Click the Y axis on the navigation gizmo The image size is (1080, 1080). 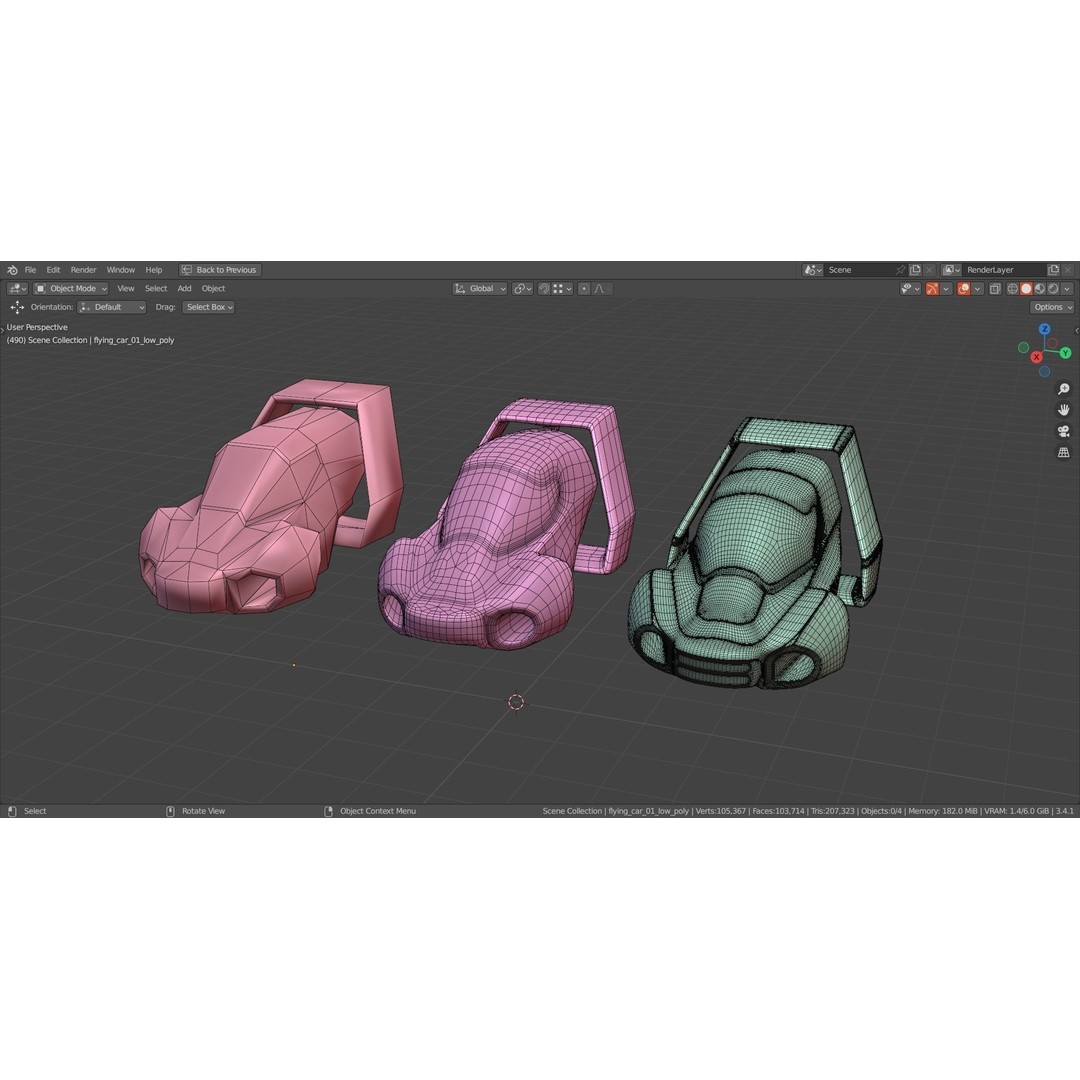1065,353
